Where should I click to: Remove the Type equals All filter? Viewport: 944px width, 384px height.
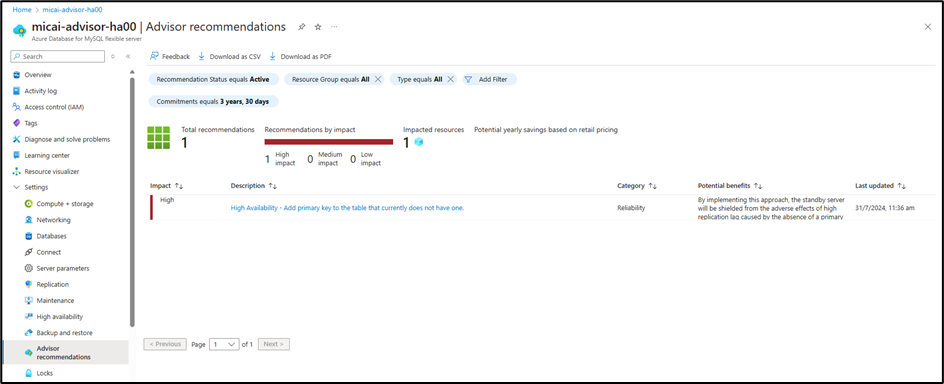coord(450,79)
